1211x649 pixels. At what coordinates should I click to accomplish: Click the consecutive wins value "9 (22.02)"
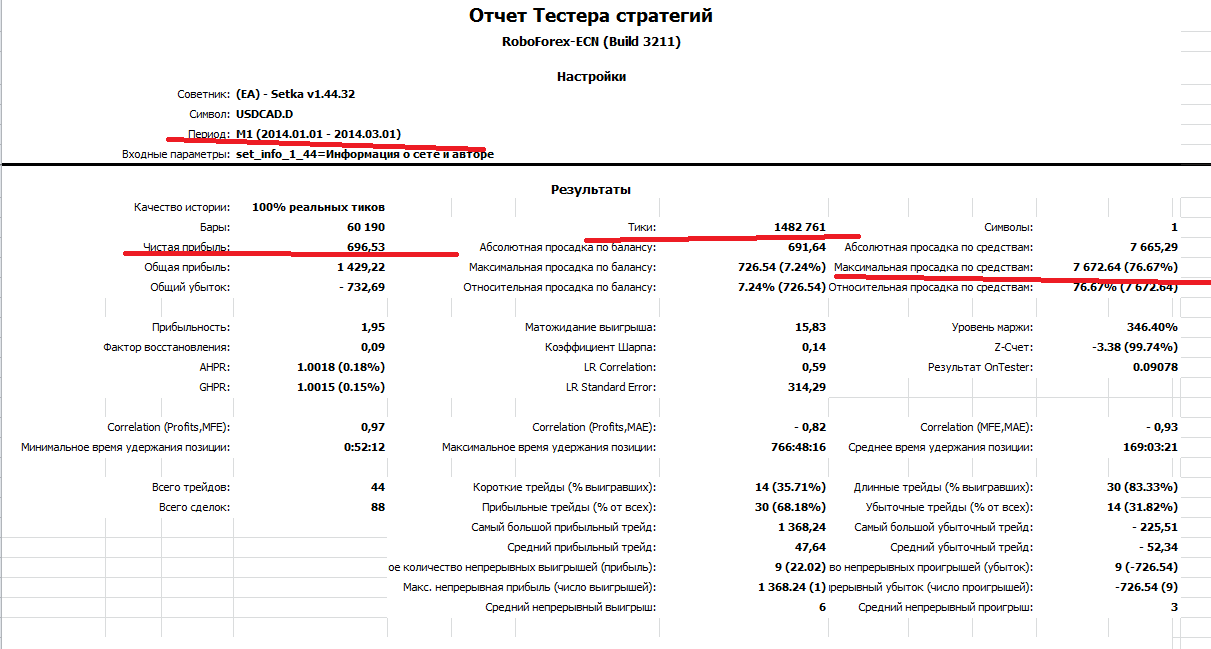798,567
